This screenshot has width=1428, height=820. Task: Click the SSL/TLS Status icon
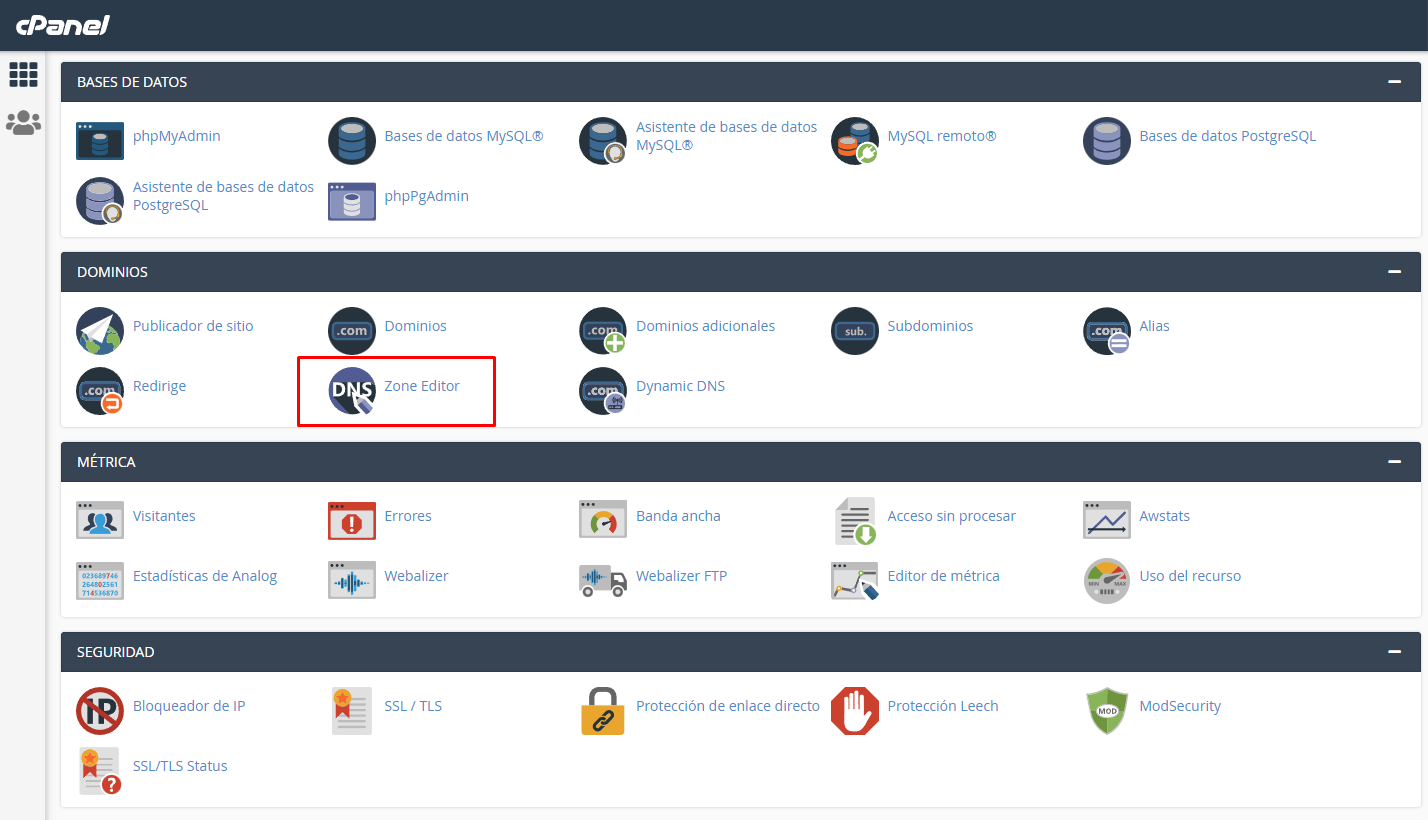(100, 771)
